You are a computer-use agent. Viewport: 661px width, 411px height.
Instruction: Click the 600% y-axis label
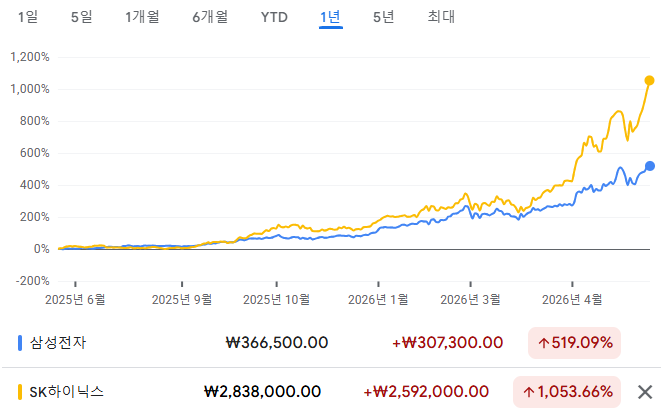pyautogui.click(x=35, y=153)
